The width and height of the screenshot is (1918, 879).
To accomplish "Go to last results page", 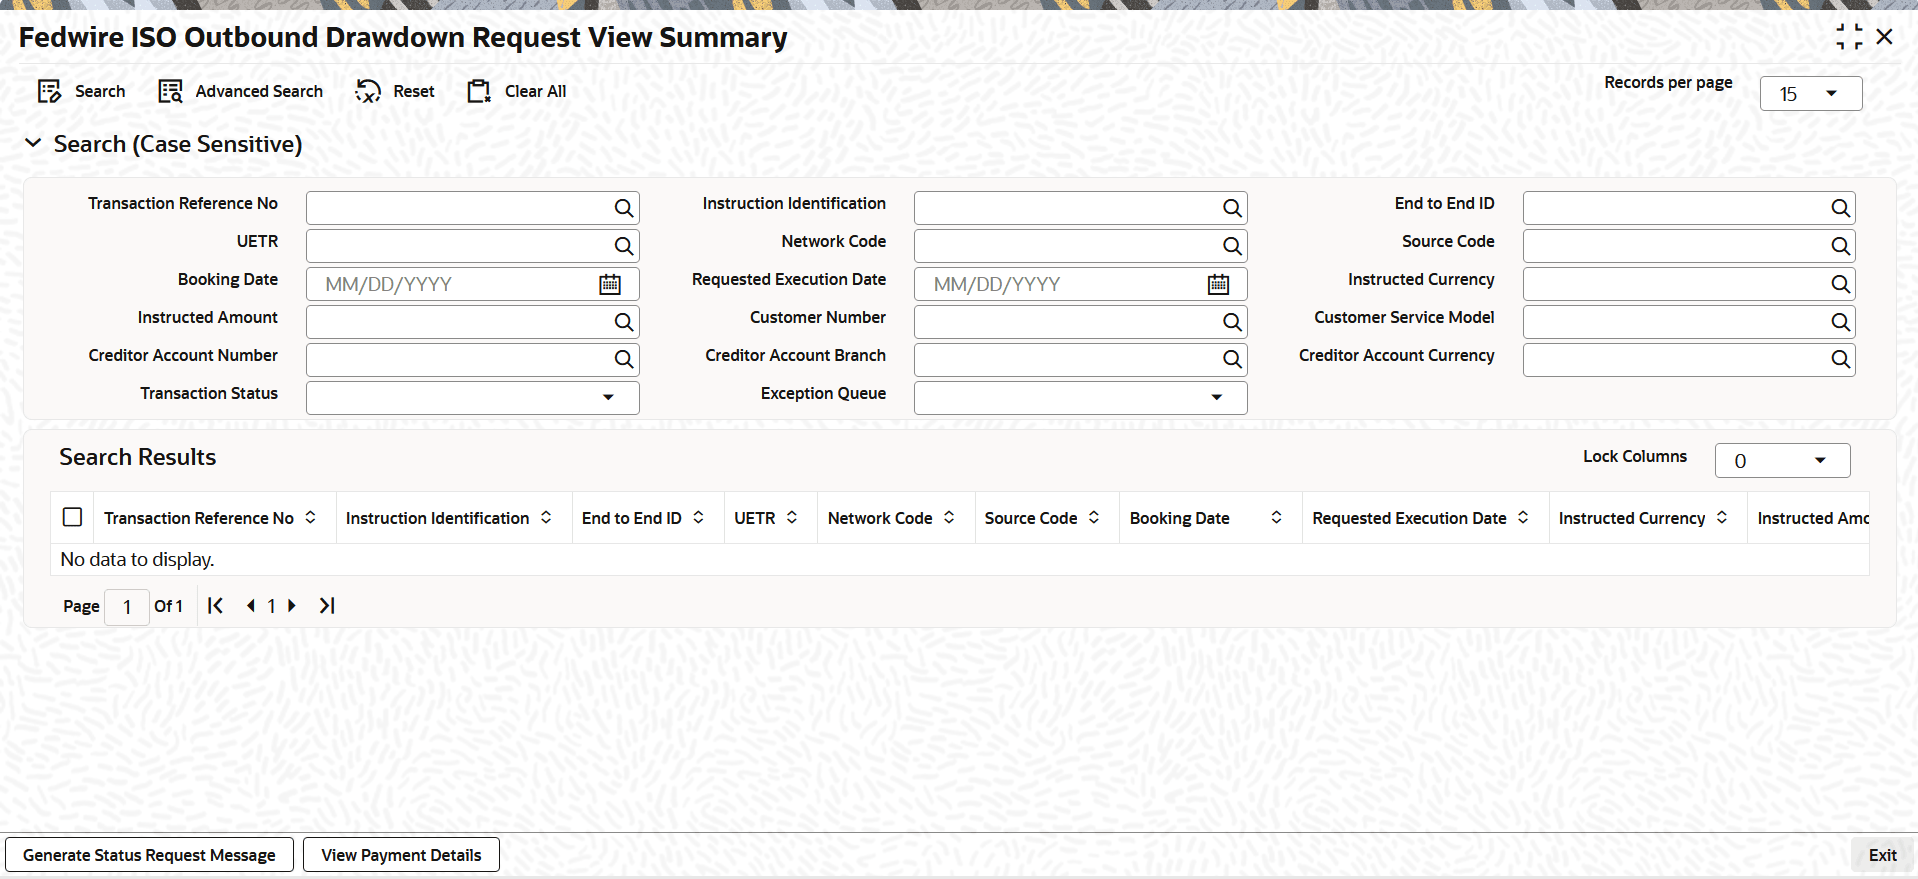I will pos(327,606).
